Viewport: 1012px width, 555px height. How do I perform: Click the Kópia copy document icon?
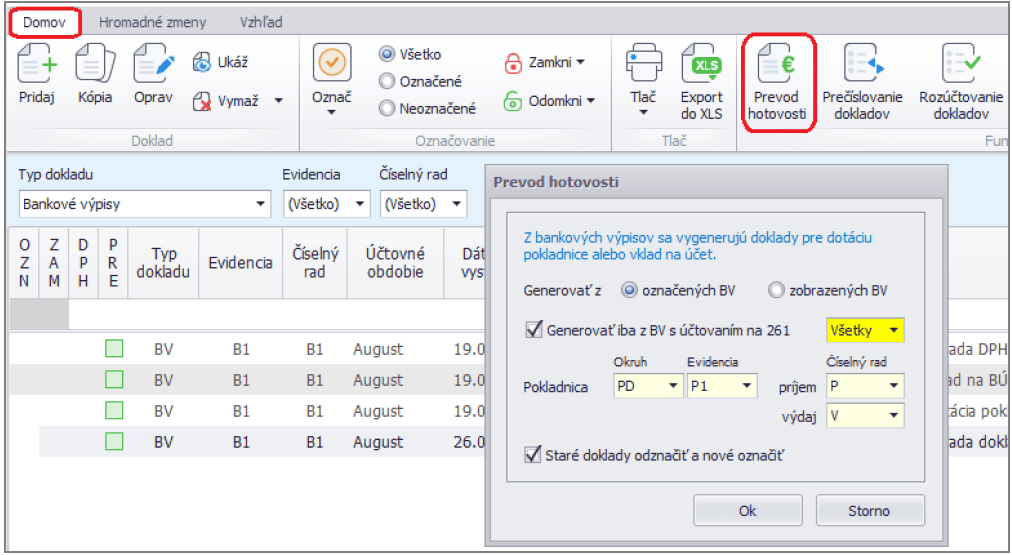(95, 67)
